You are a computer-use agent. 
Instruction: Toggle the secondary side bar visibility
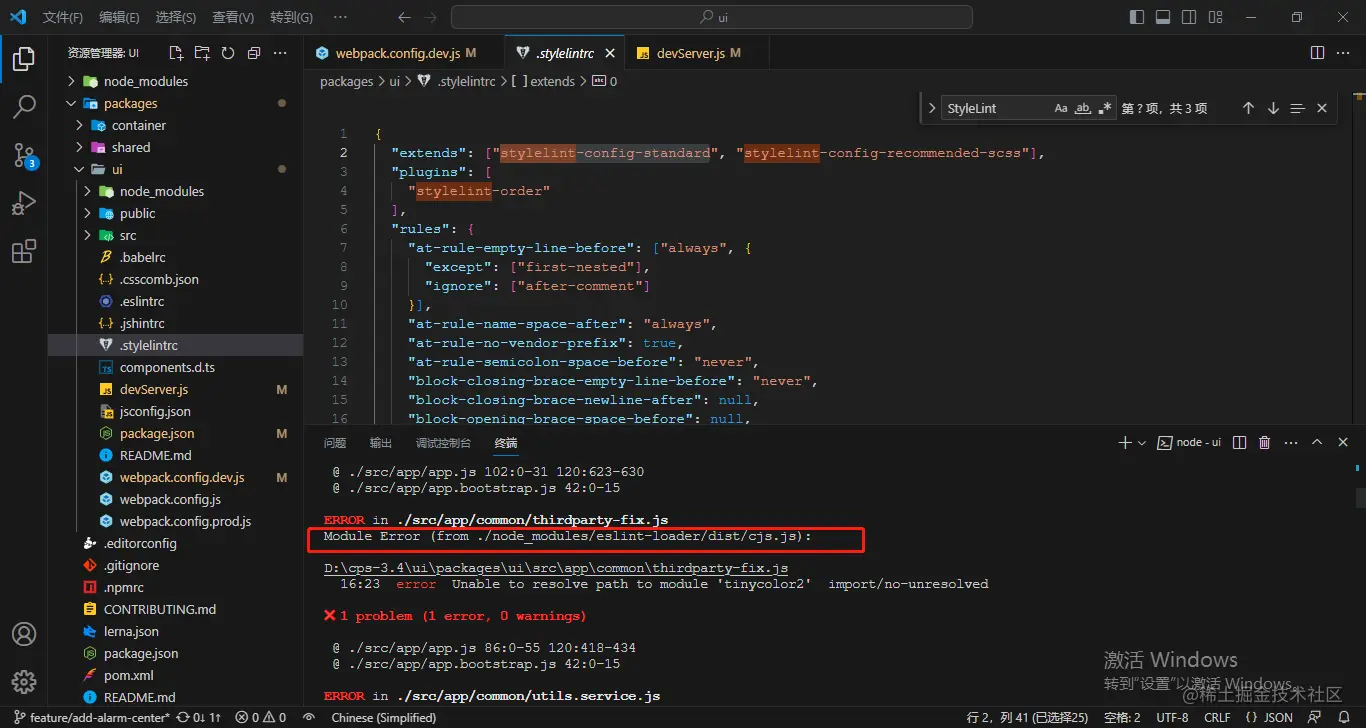coord(1189,17)
